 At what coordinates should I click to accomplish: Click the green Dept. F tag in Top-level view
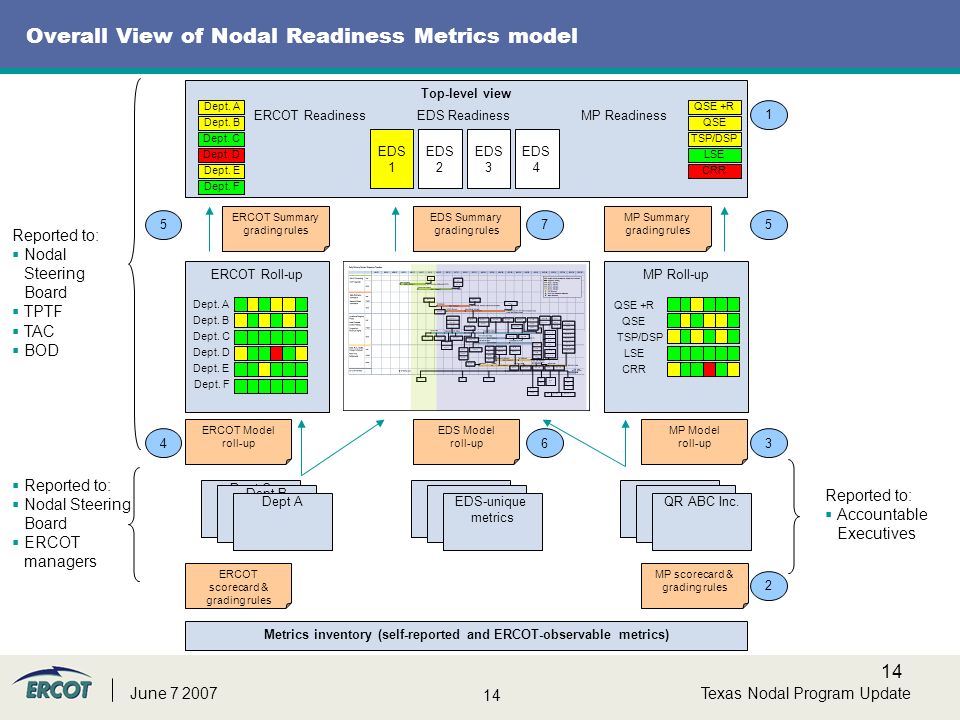point(221,187)
